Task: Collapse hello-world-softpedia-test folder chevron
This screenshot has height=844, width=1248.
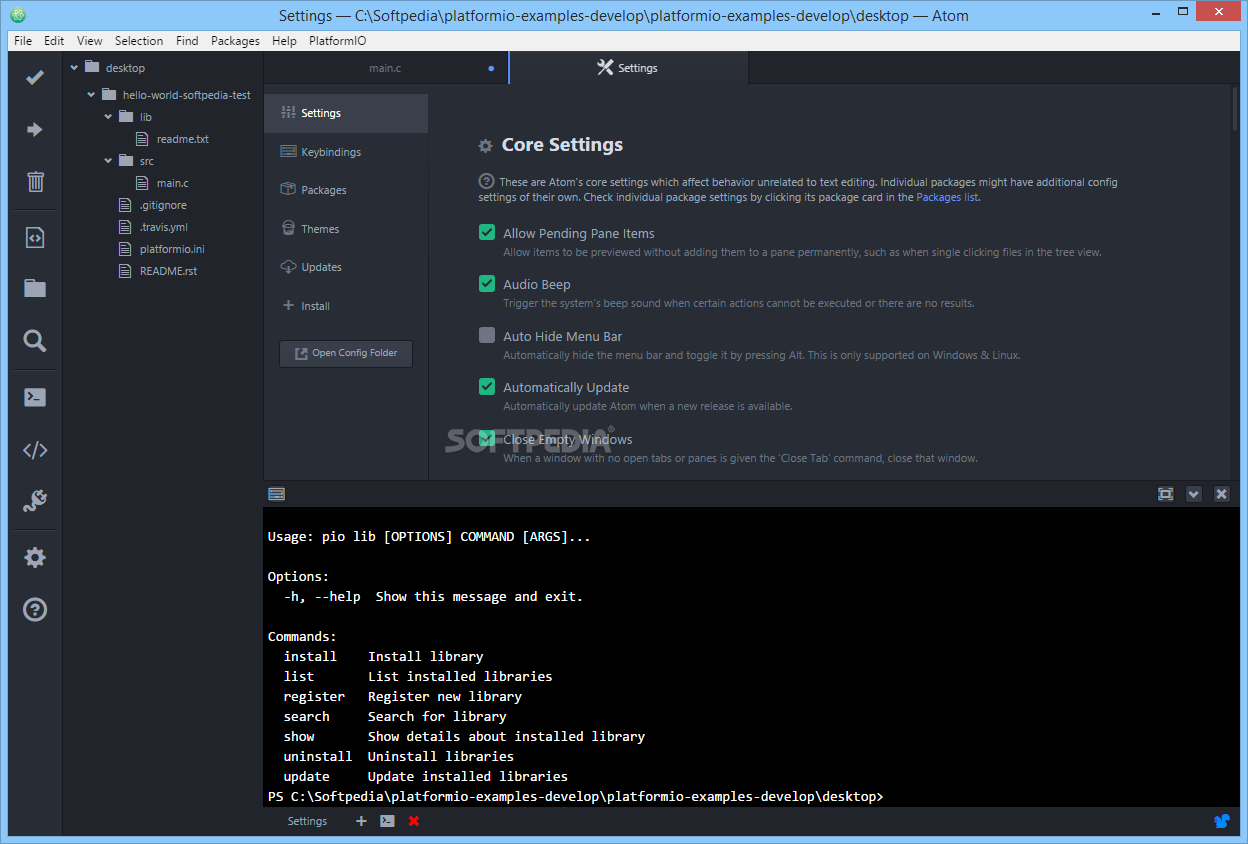Action: (91, 95)
